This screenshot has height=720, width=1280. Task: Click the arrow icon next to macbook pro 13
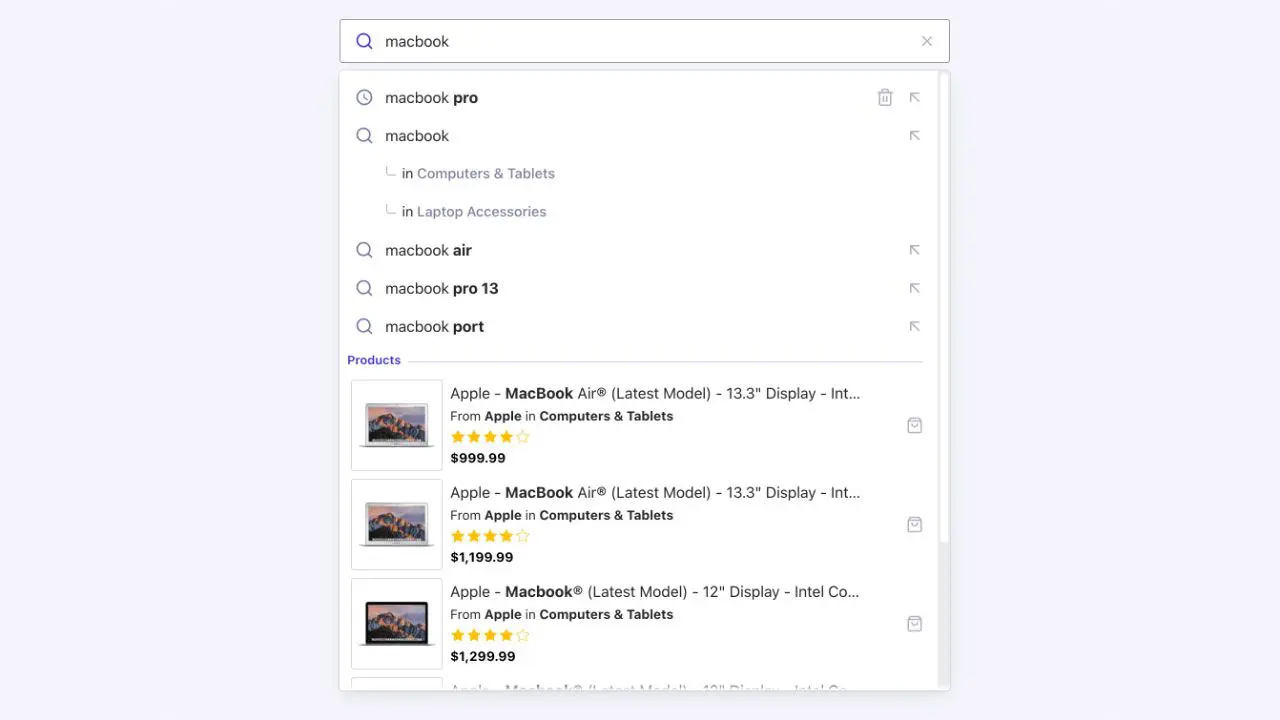(914, 288)
